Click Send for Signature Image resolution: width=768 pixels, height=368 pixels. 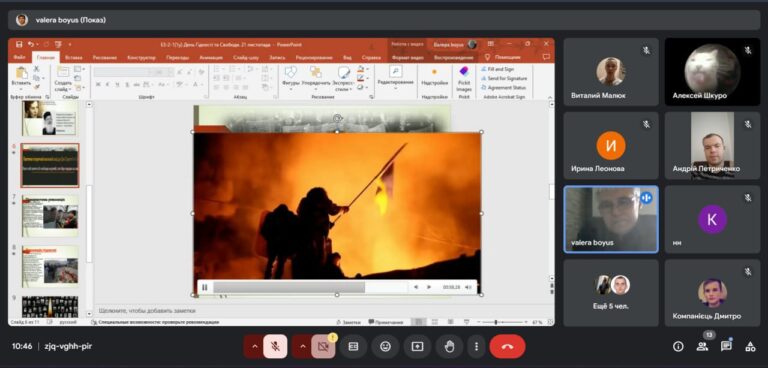[504, 78]
